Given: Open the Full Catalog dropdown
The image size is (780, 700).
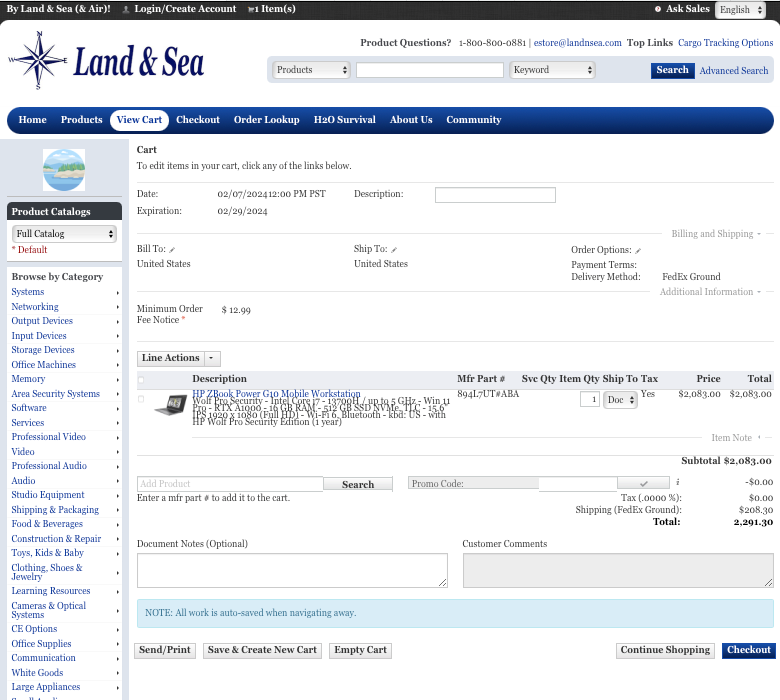Looking at the screenshot, I should 64,234.
